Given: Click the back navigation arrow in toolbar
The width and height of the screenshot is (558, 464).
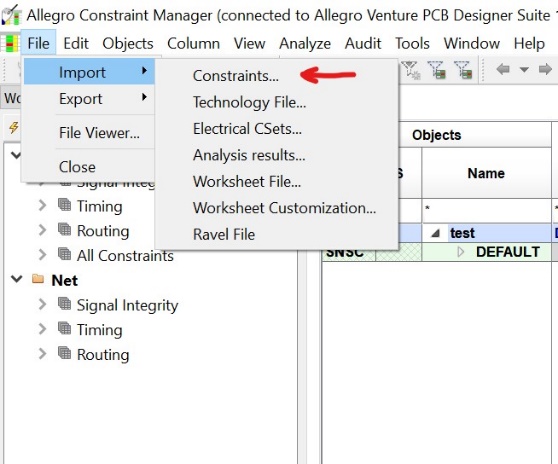Looking at the screenshot, I should pyautogui.click(x=503, y=69).
